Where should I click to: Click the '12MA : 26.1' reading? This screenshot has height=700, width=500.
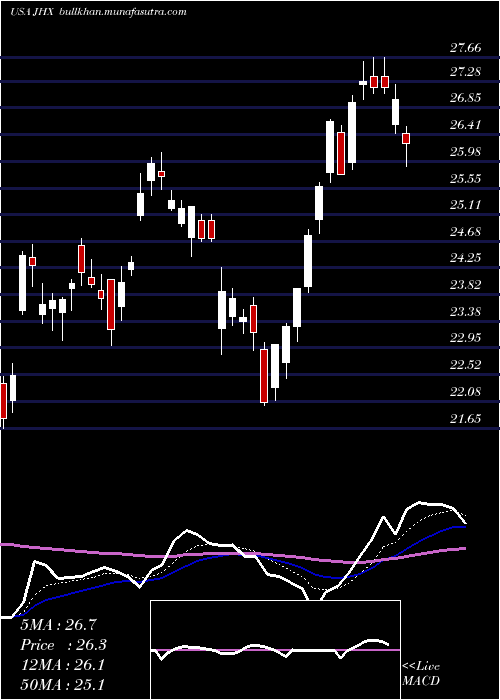(62, 665)
